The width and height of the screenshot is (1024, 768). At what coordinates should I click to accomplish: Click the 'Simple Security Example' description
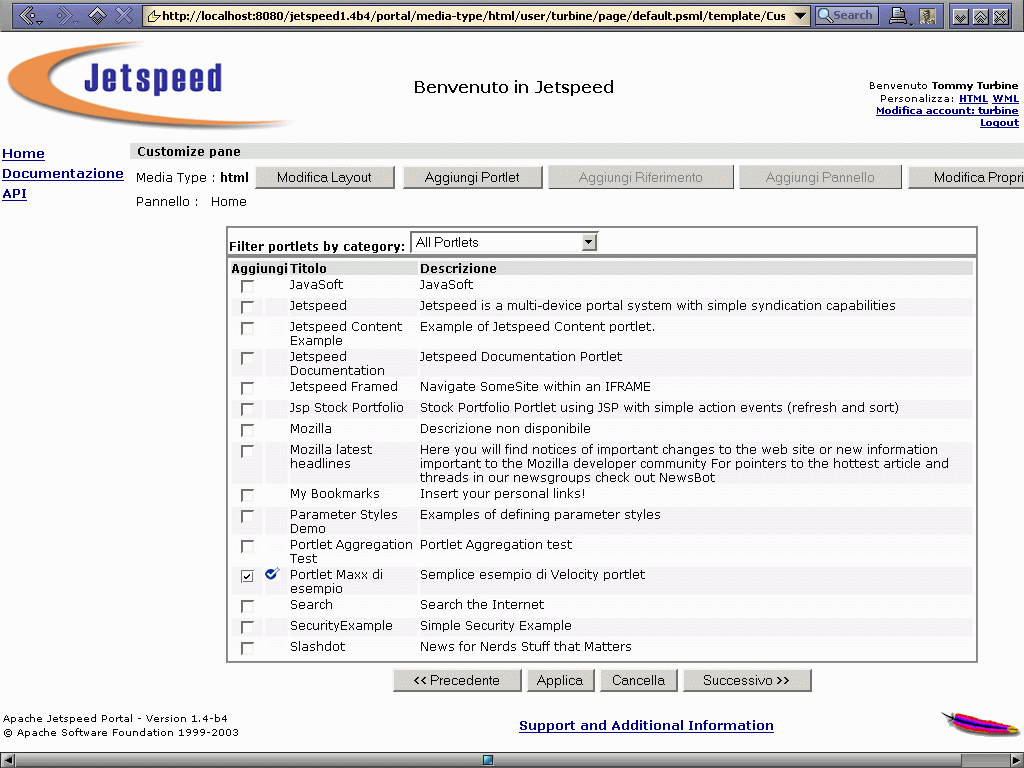click(496, 626)
